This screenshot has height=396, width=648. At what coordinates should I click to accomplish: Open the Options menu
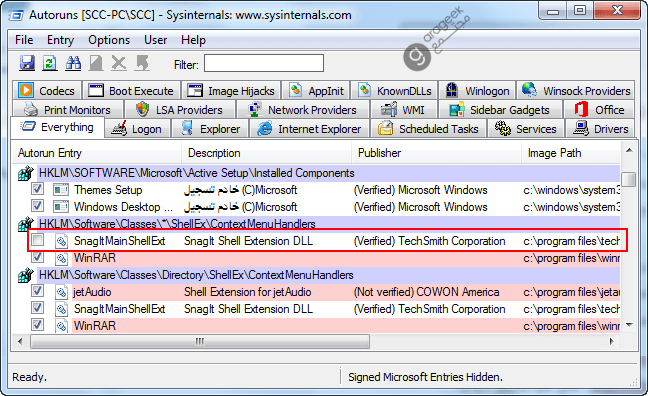[x=109, y=40]
